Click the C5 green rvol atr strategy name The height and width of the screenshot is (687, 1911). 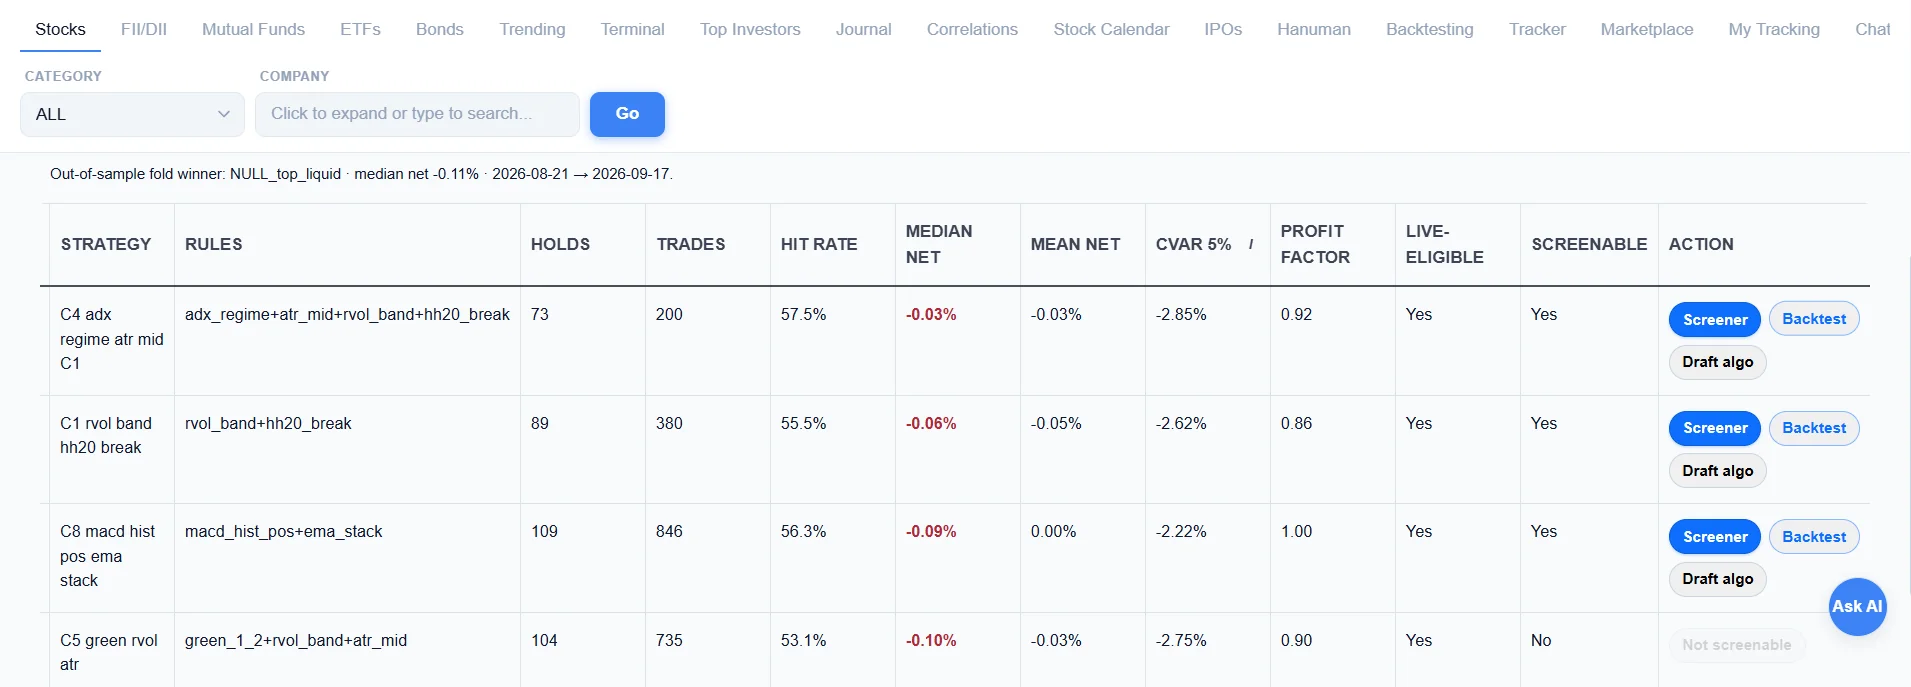pos(109,652)
